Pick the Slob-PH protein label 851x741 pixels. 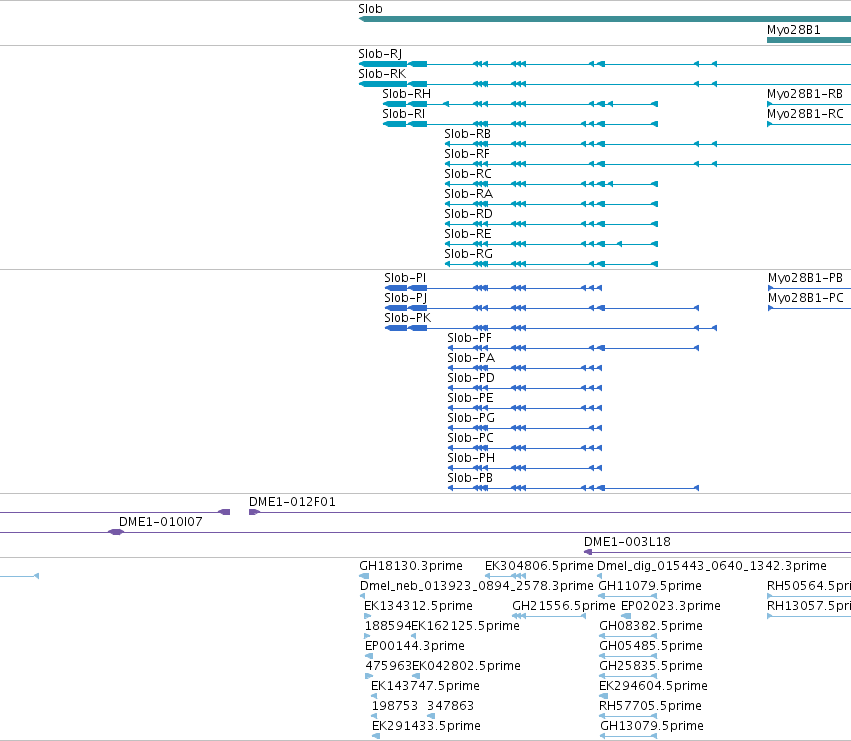point(471,459)
